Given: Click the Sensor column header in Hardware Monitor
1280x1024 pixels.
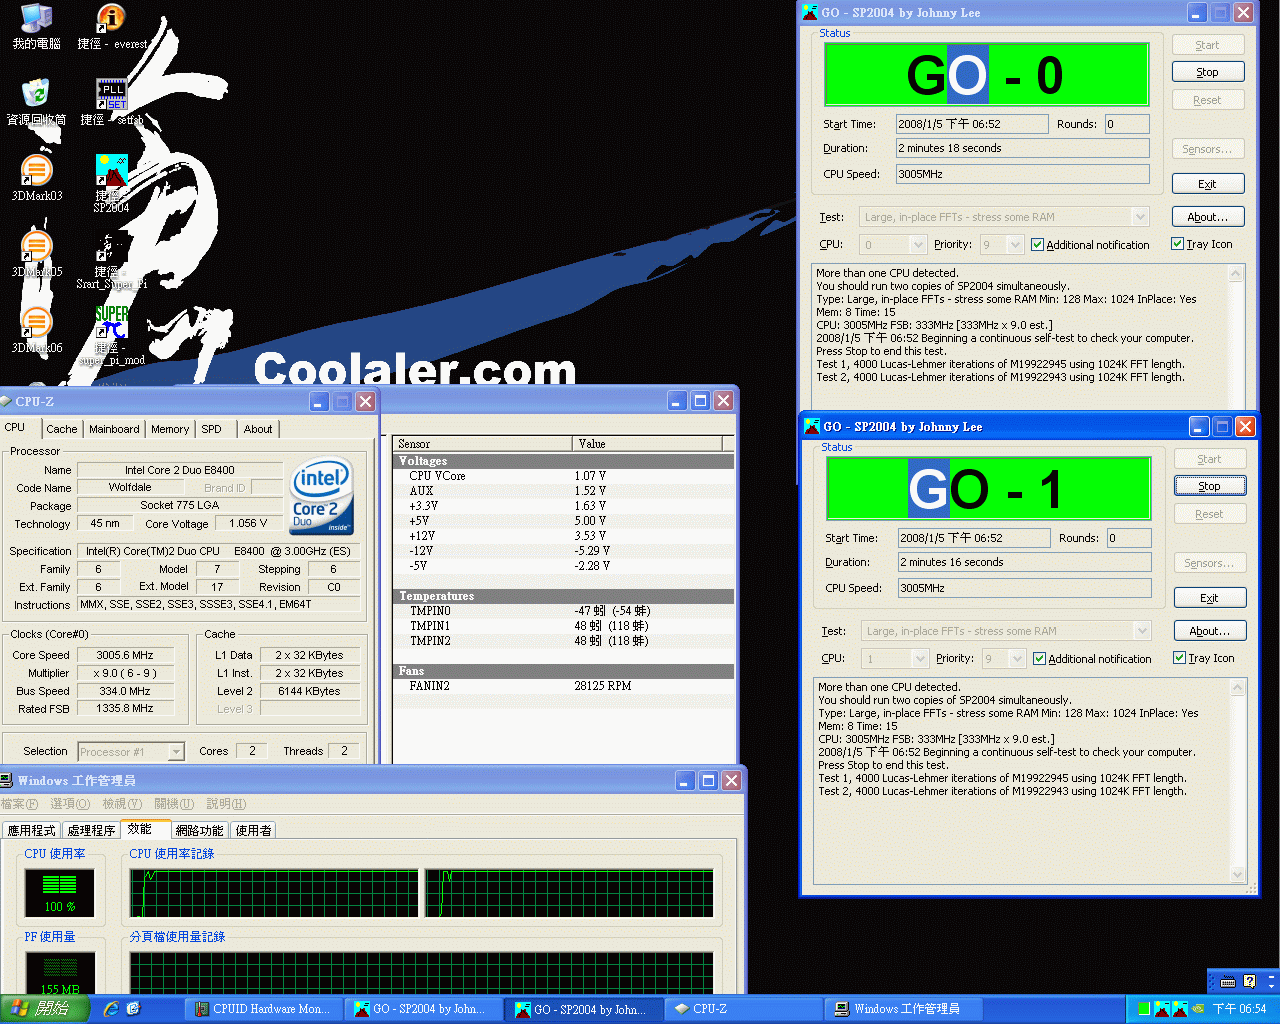Looking at the screenshot, I should (x=483, y=443).
